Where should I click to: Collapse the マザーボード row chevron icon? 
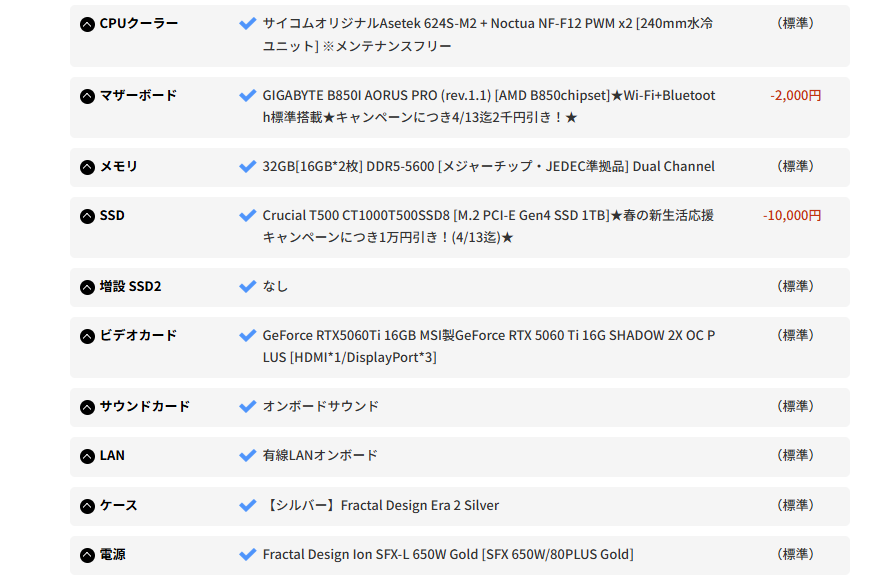(x=87, y=96)
